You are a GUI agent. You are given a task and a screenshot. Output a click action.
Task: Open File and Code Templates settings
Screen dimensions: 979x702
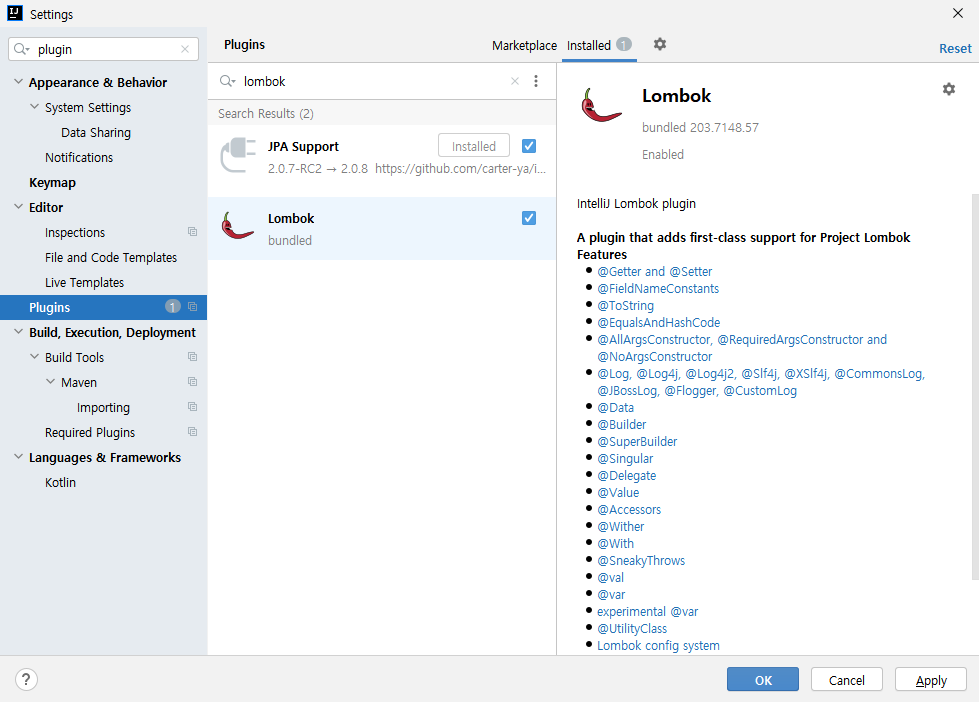pos(111,257)
